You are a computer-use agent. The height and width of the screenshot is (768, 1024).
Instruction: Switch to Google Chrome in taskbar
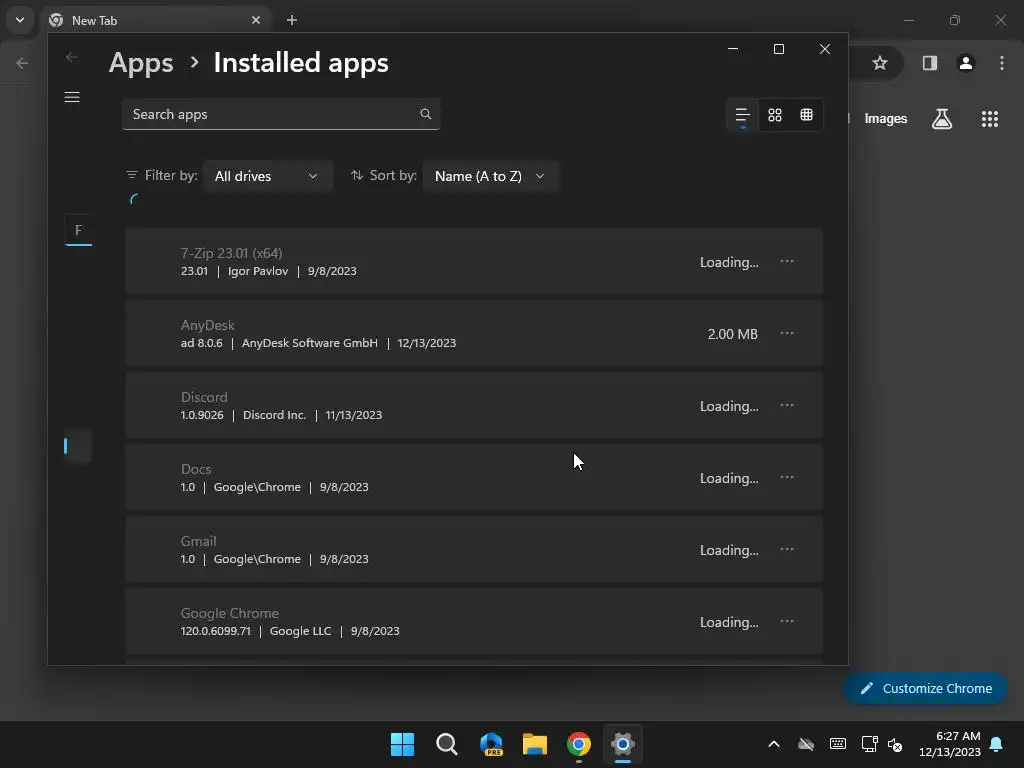tap(579, 744)
